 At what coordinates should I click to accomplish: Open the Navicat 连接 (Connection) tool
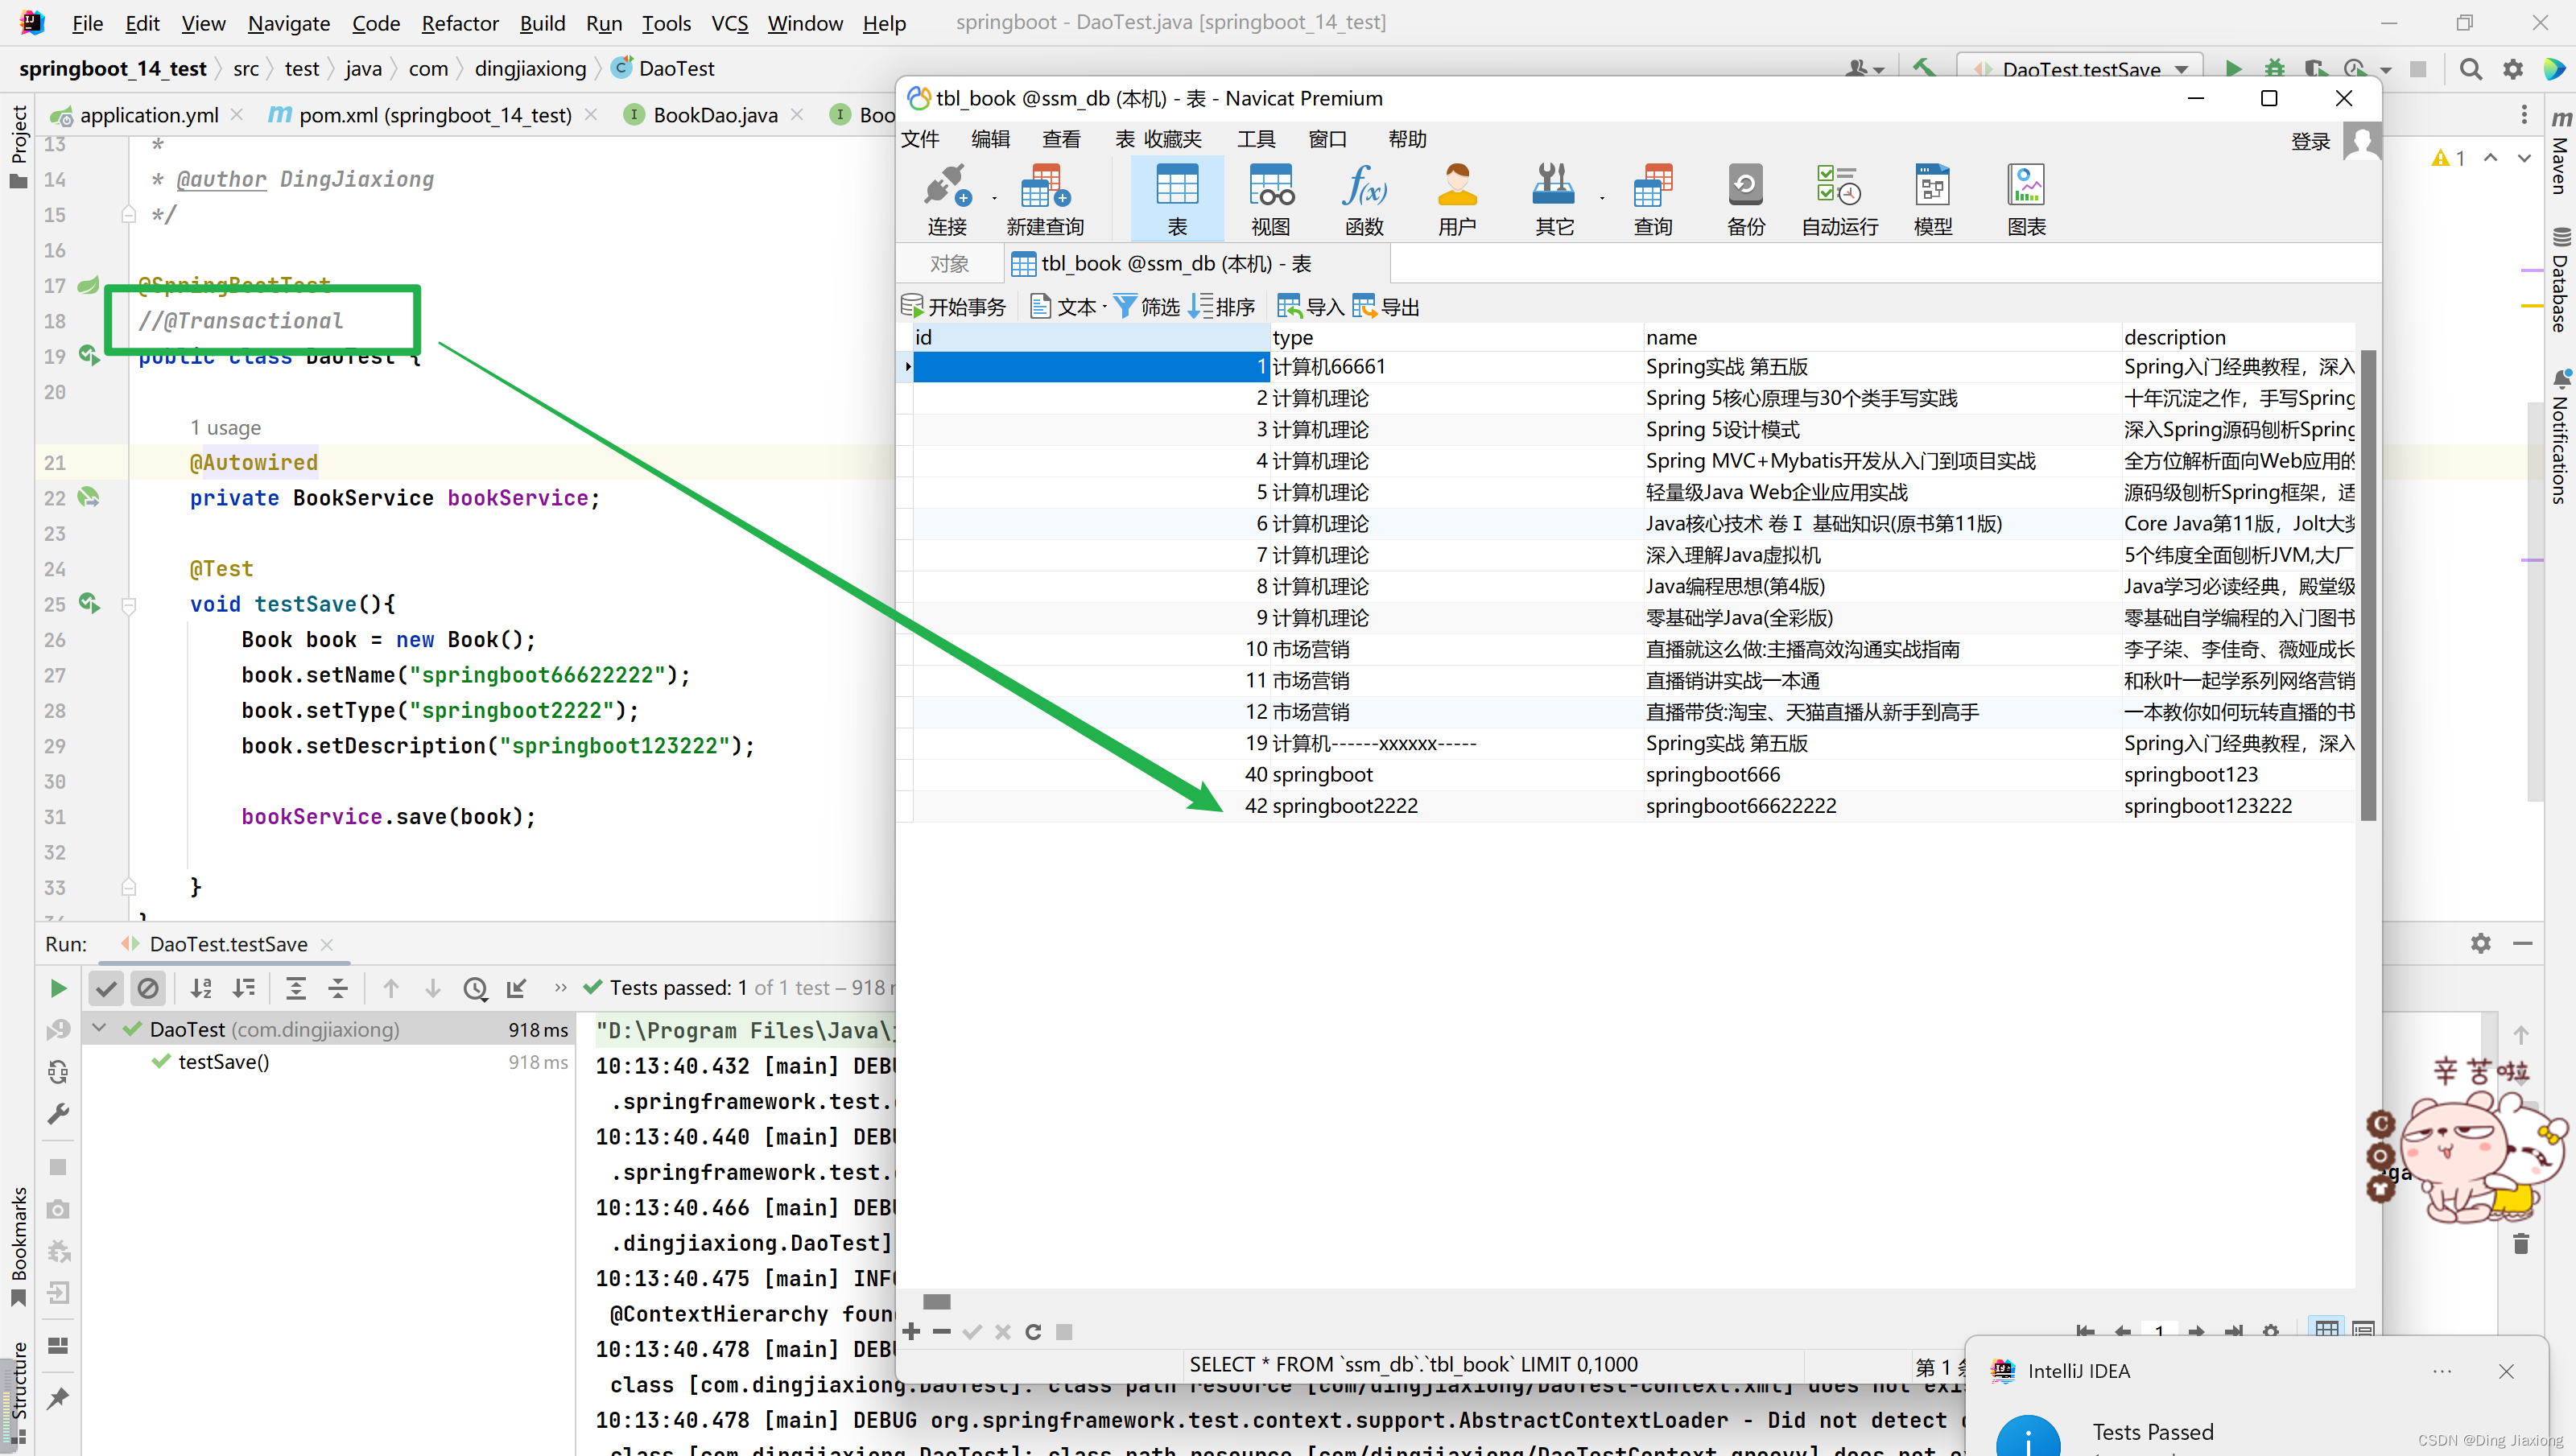(x=946, y=199)
